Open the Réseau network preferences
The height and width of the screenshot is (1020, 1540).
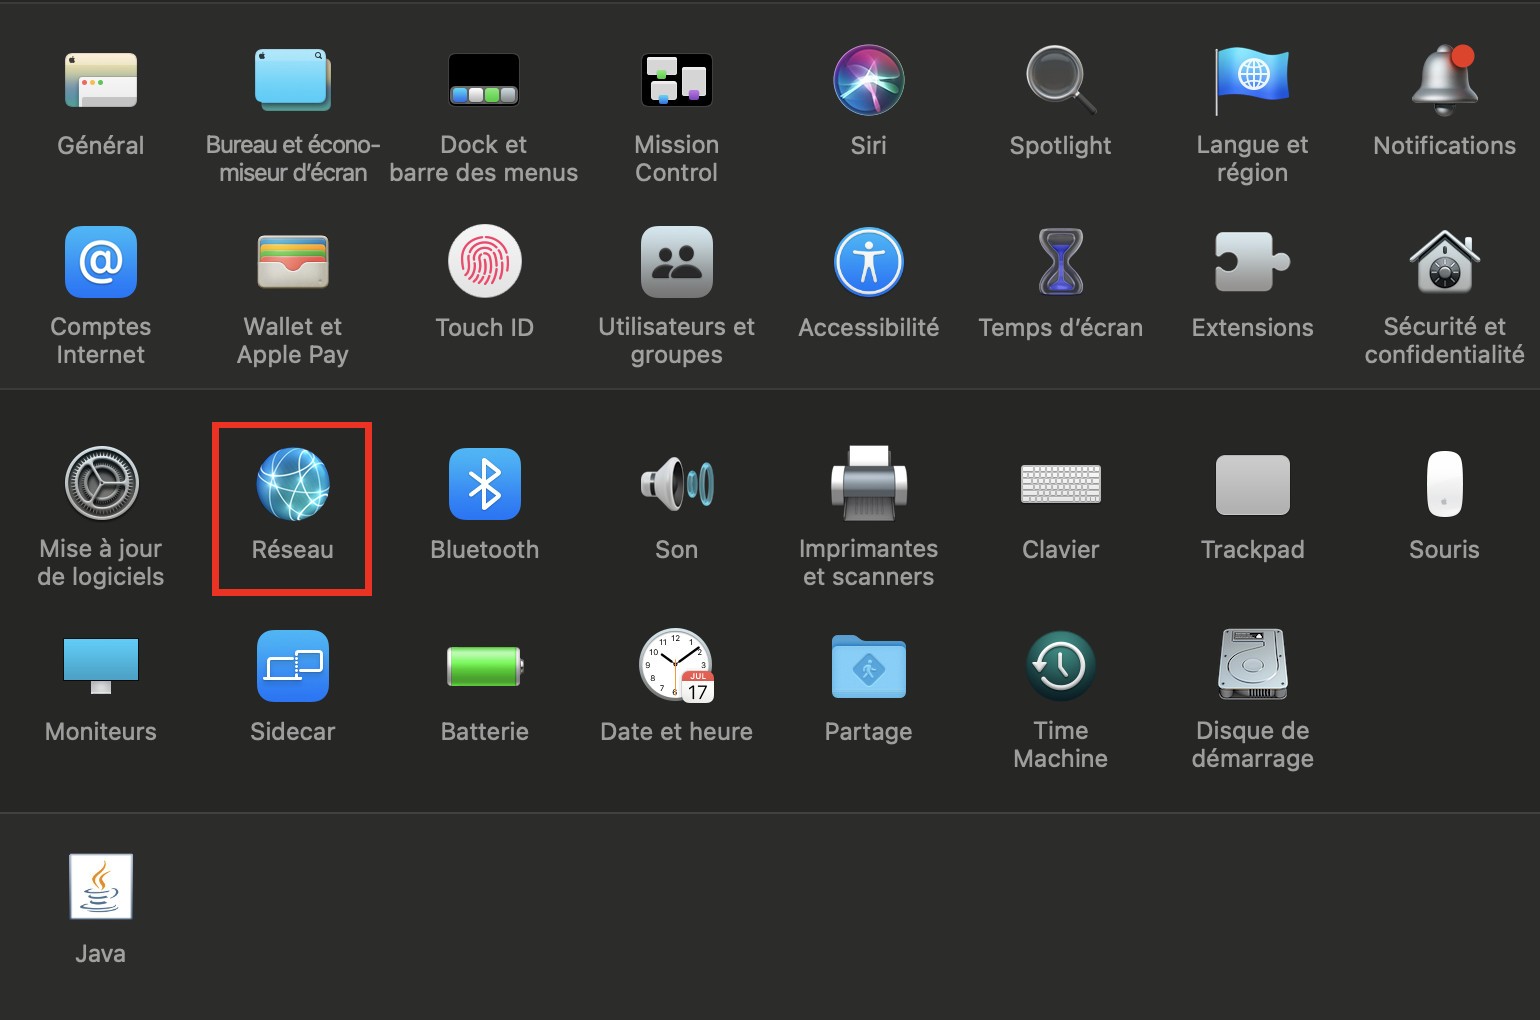tap(292, 485)
